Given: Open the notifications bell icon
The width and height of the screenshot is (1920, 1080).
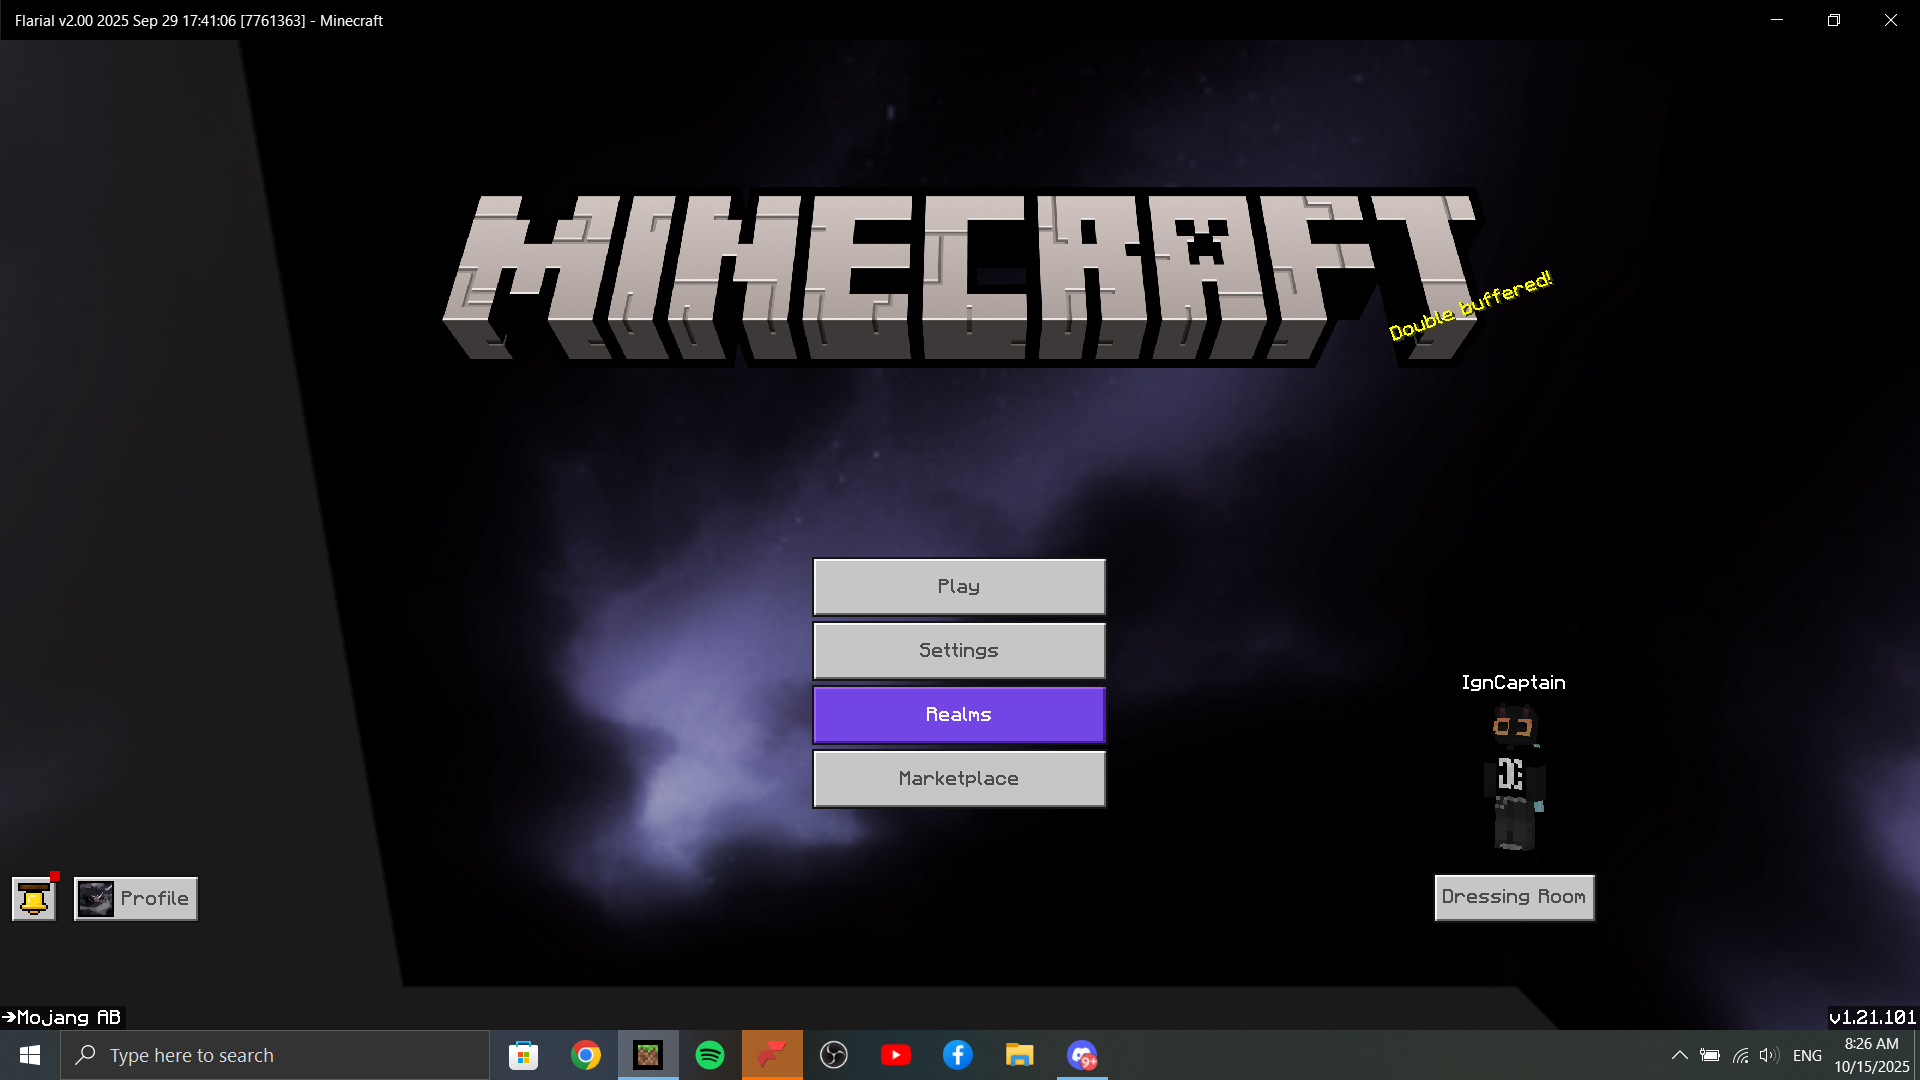Looking at the screenshot, I should point(33,898).
